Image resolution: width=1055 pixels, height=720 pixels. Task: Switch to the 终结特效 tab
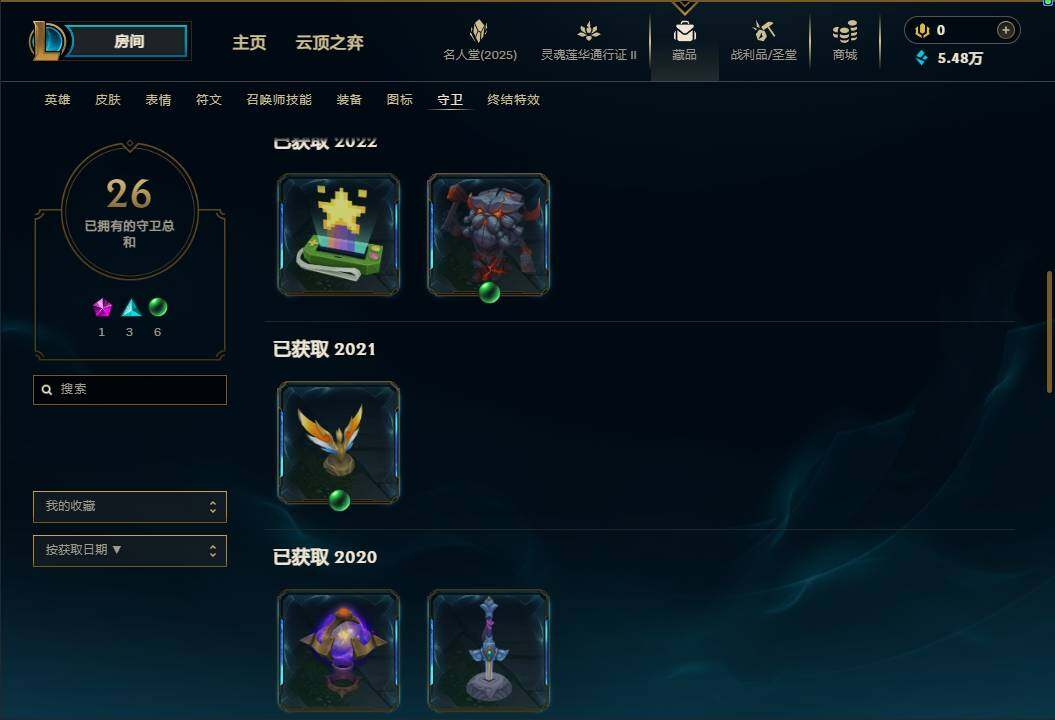(x=513, y=100)
